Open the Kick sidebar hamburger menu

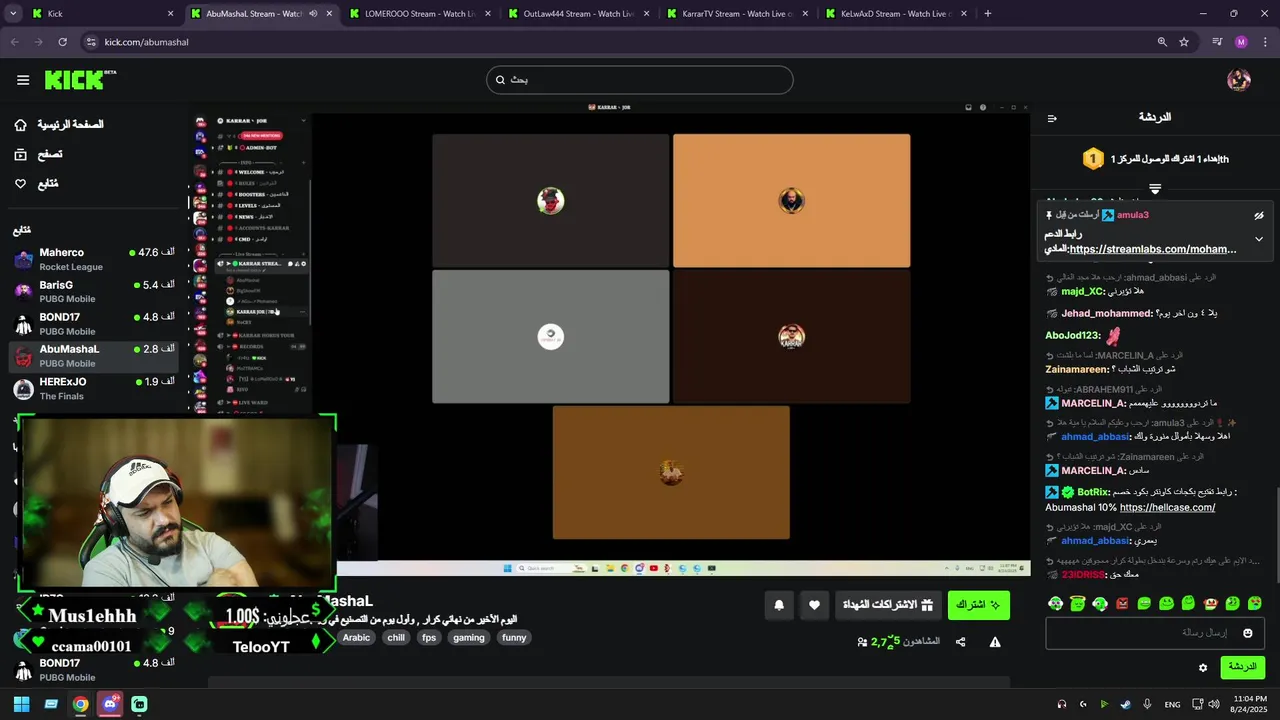(x=22, y=80)
